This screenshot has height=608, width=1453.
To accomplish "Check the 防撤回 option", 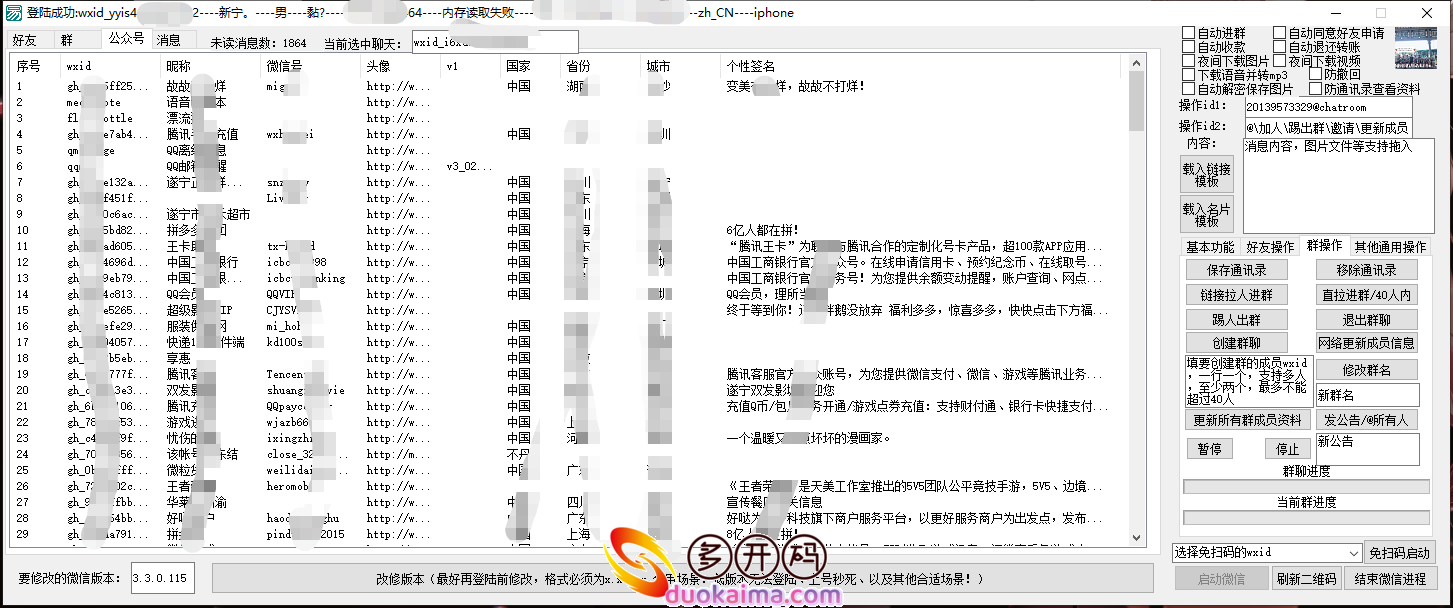I will (x=1316, y=75).
